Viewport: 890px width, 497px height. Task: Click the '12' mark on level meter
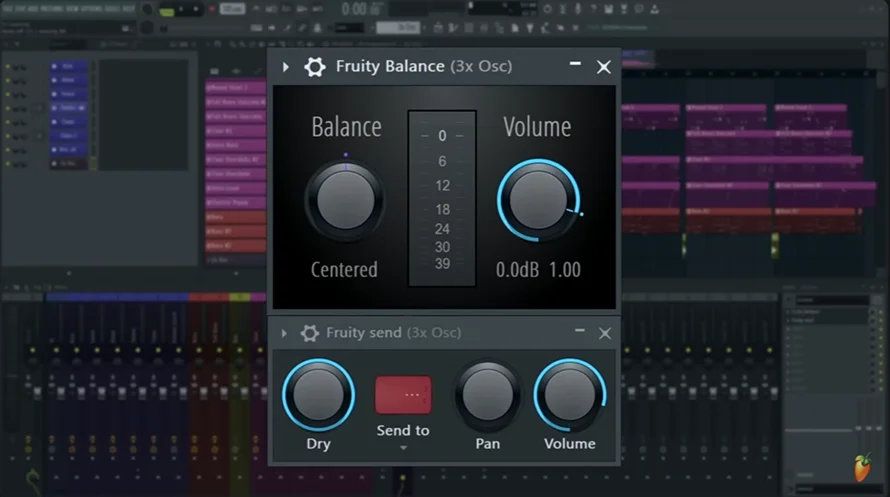click(443, 186)
